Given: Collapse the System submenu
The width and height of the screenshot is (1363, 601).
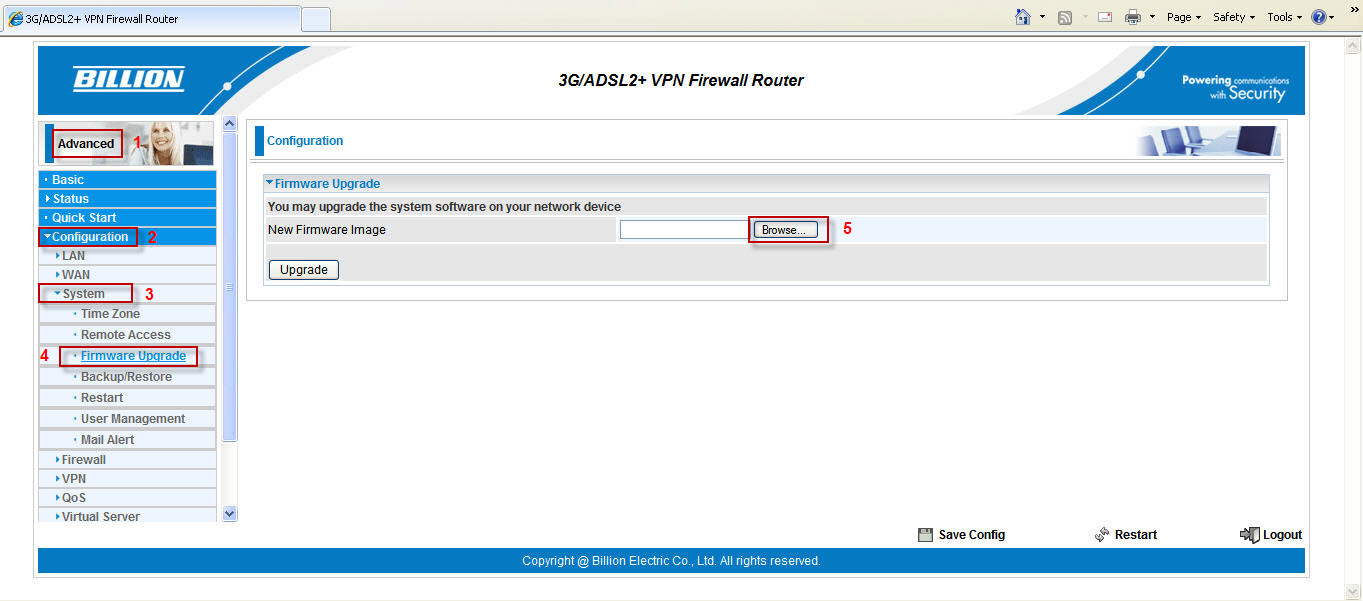Looking at the screenshot, I should (x=128, y=294).
